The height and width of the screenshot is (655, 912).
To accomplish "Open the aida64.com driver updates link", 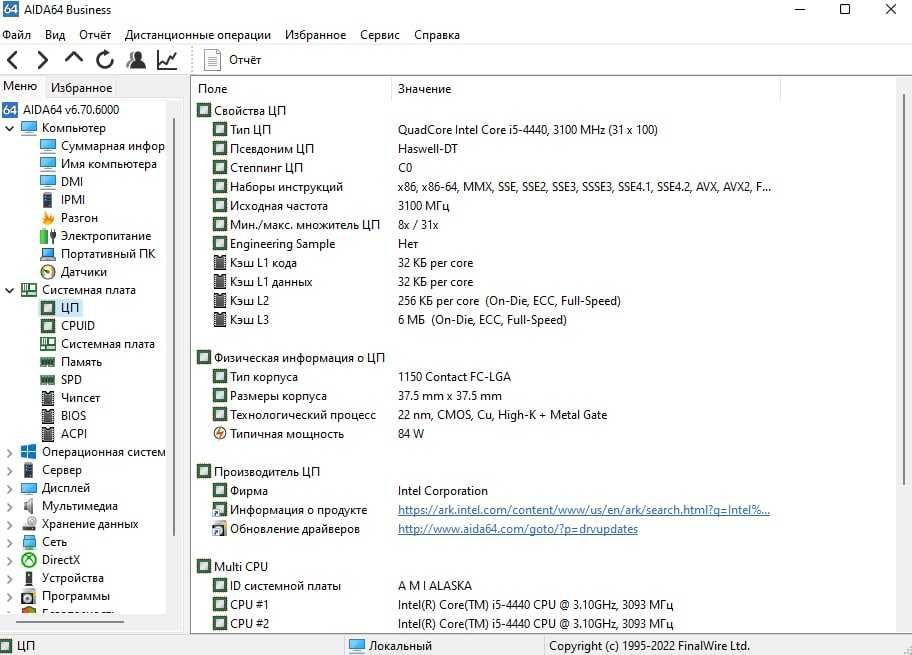I will tap(518, 529).
